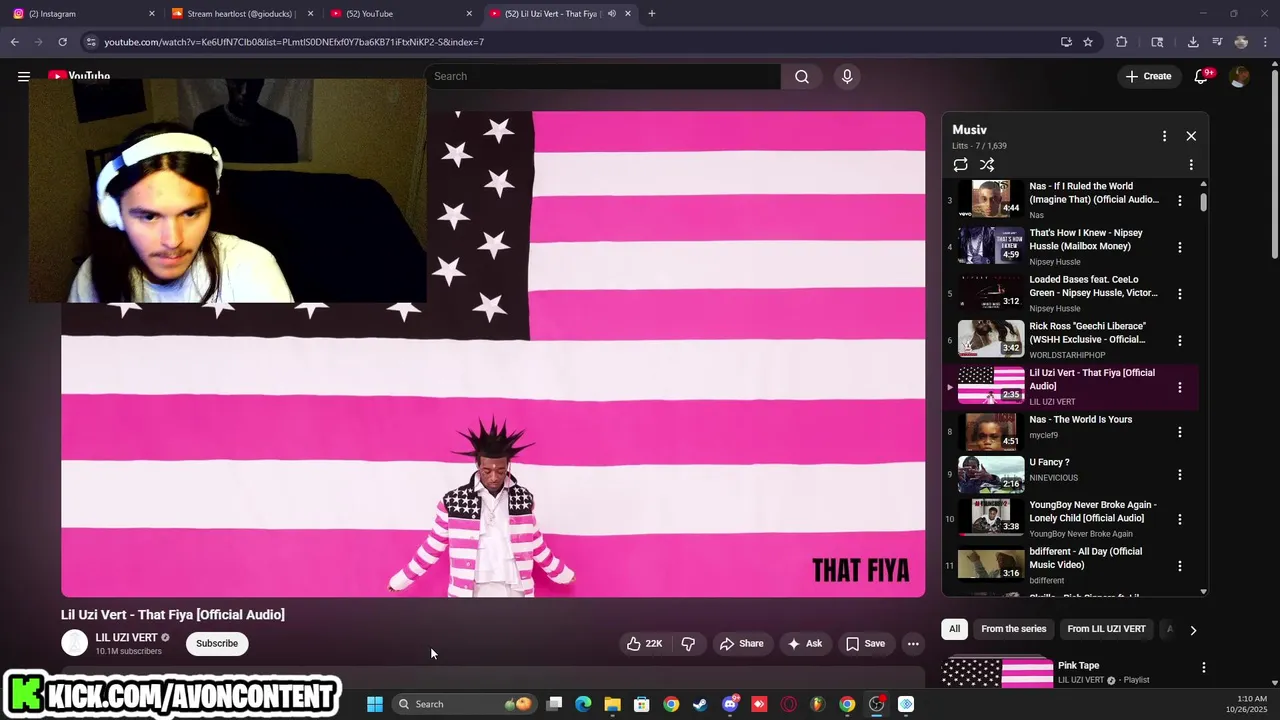This screenshot has height=720, width=1280.
Task: Open the YouTube hamburger guide menu
Action: pyautogui.click(x=24, y=76)
